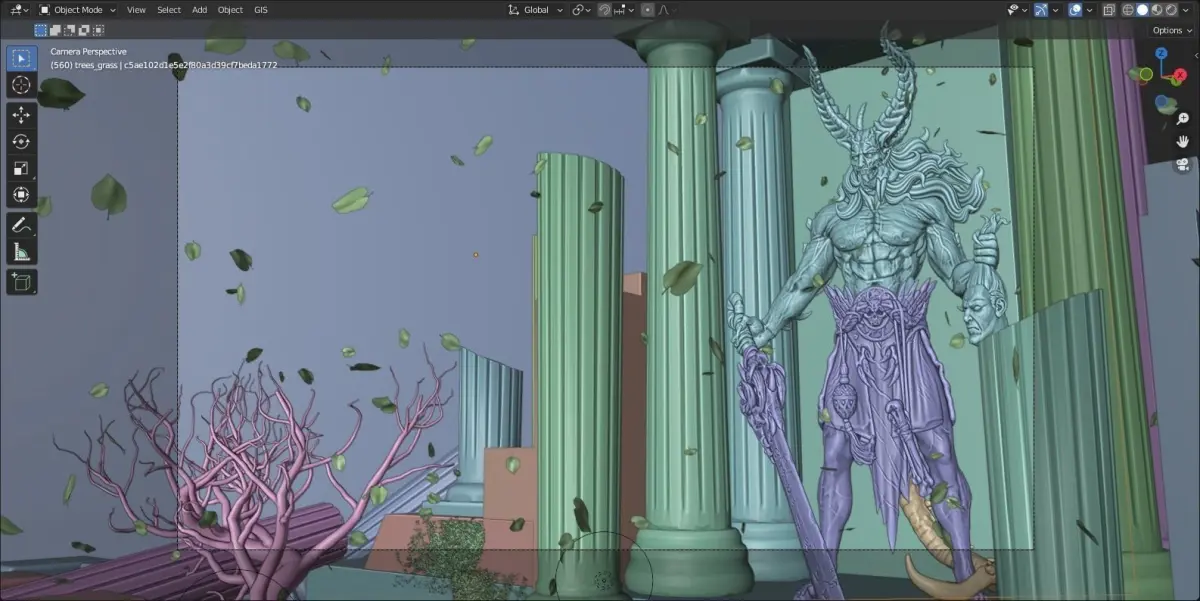The height and width of the screenshot is (601, 1200).
Task: Switch to rendered viewport shading
Action: click(1171, 10)
